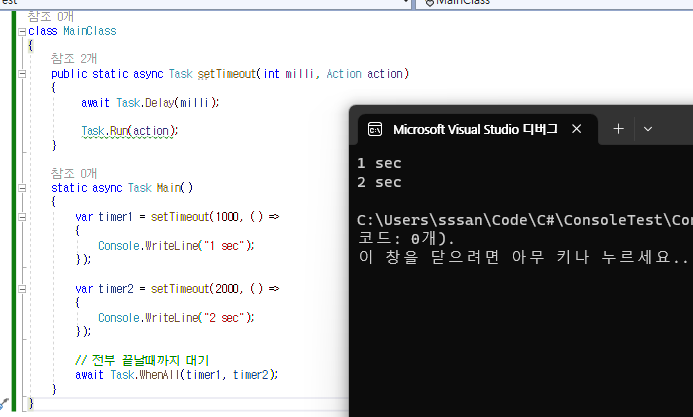Viewport: 693px width, 417px height.
Task: Open a new terminal tab with the plus button
Action: click(618, 129)
